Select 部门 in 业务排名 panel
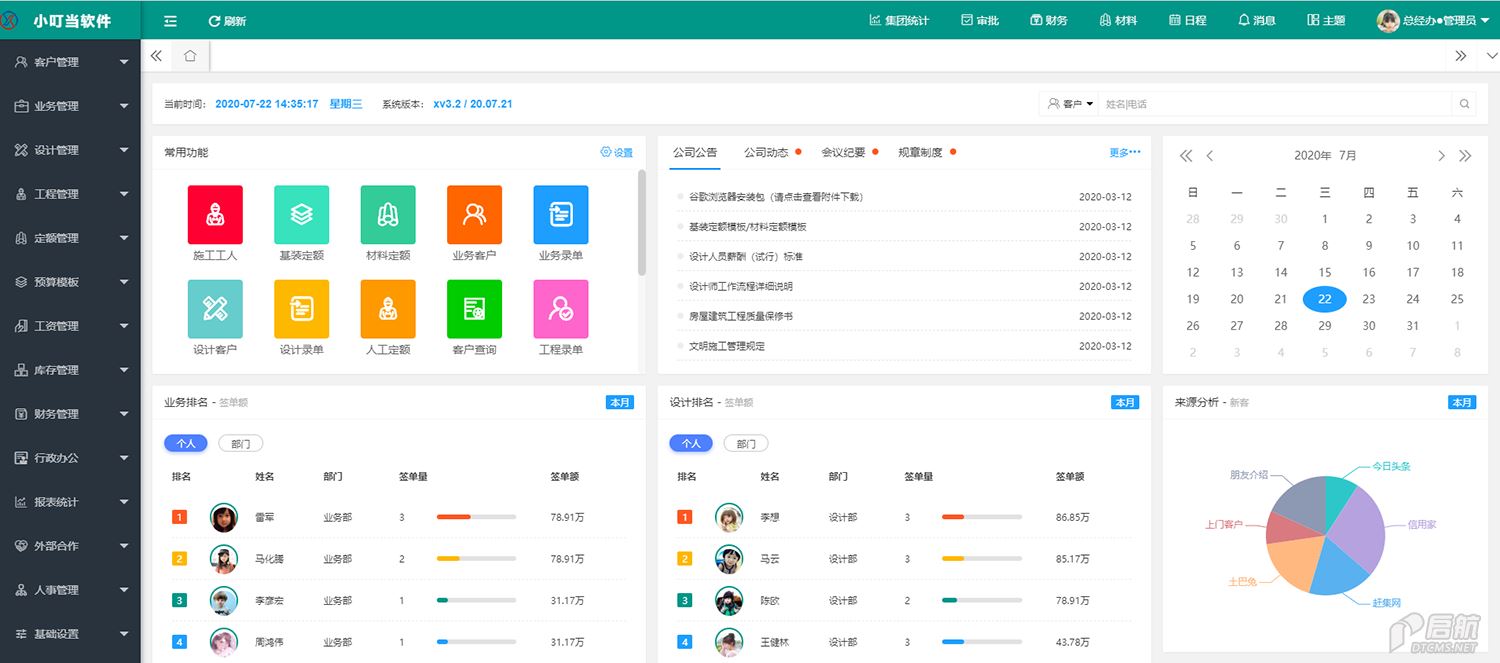1500x663 pixels. pyautogui.click(x=240, y=443)
